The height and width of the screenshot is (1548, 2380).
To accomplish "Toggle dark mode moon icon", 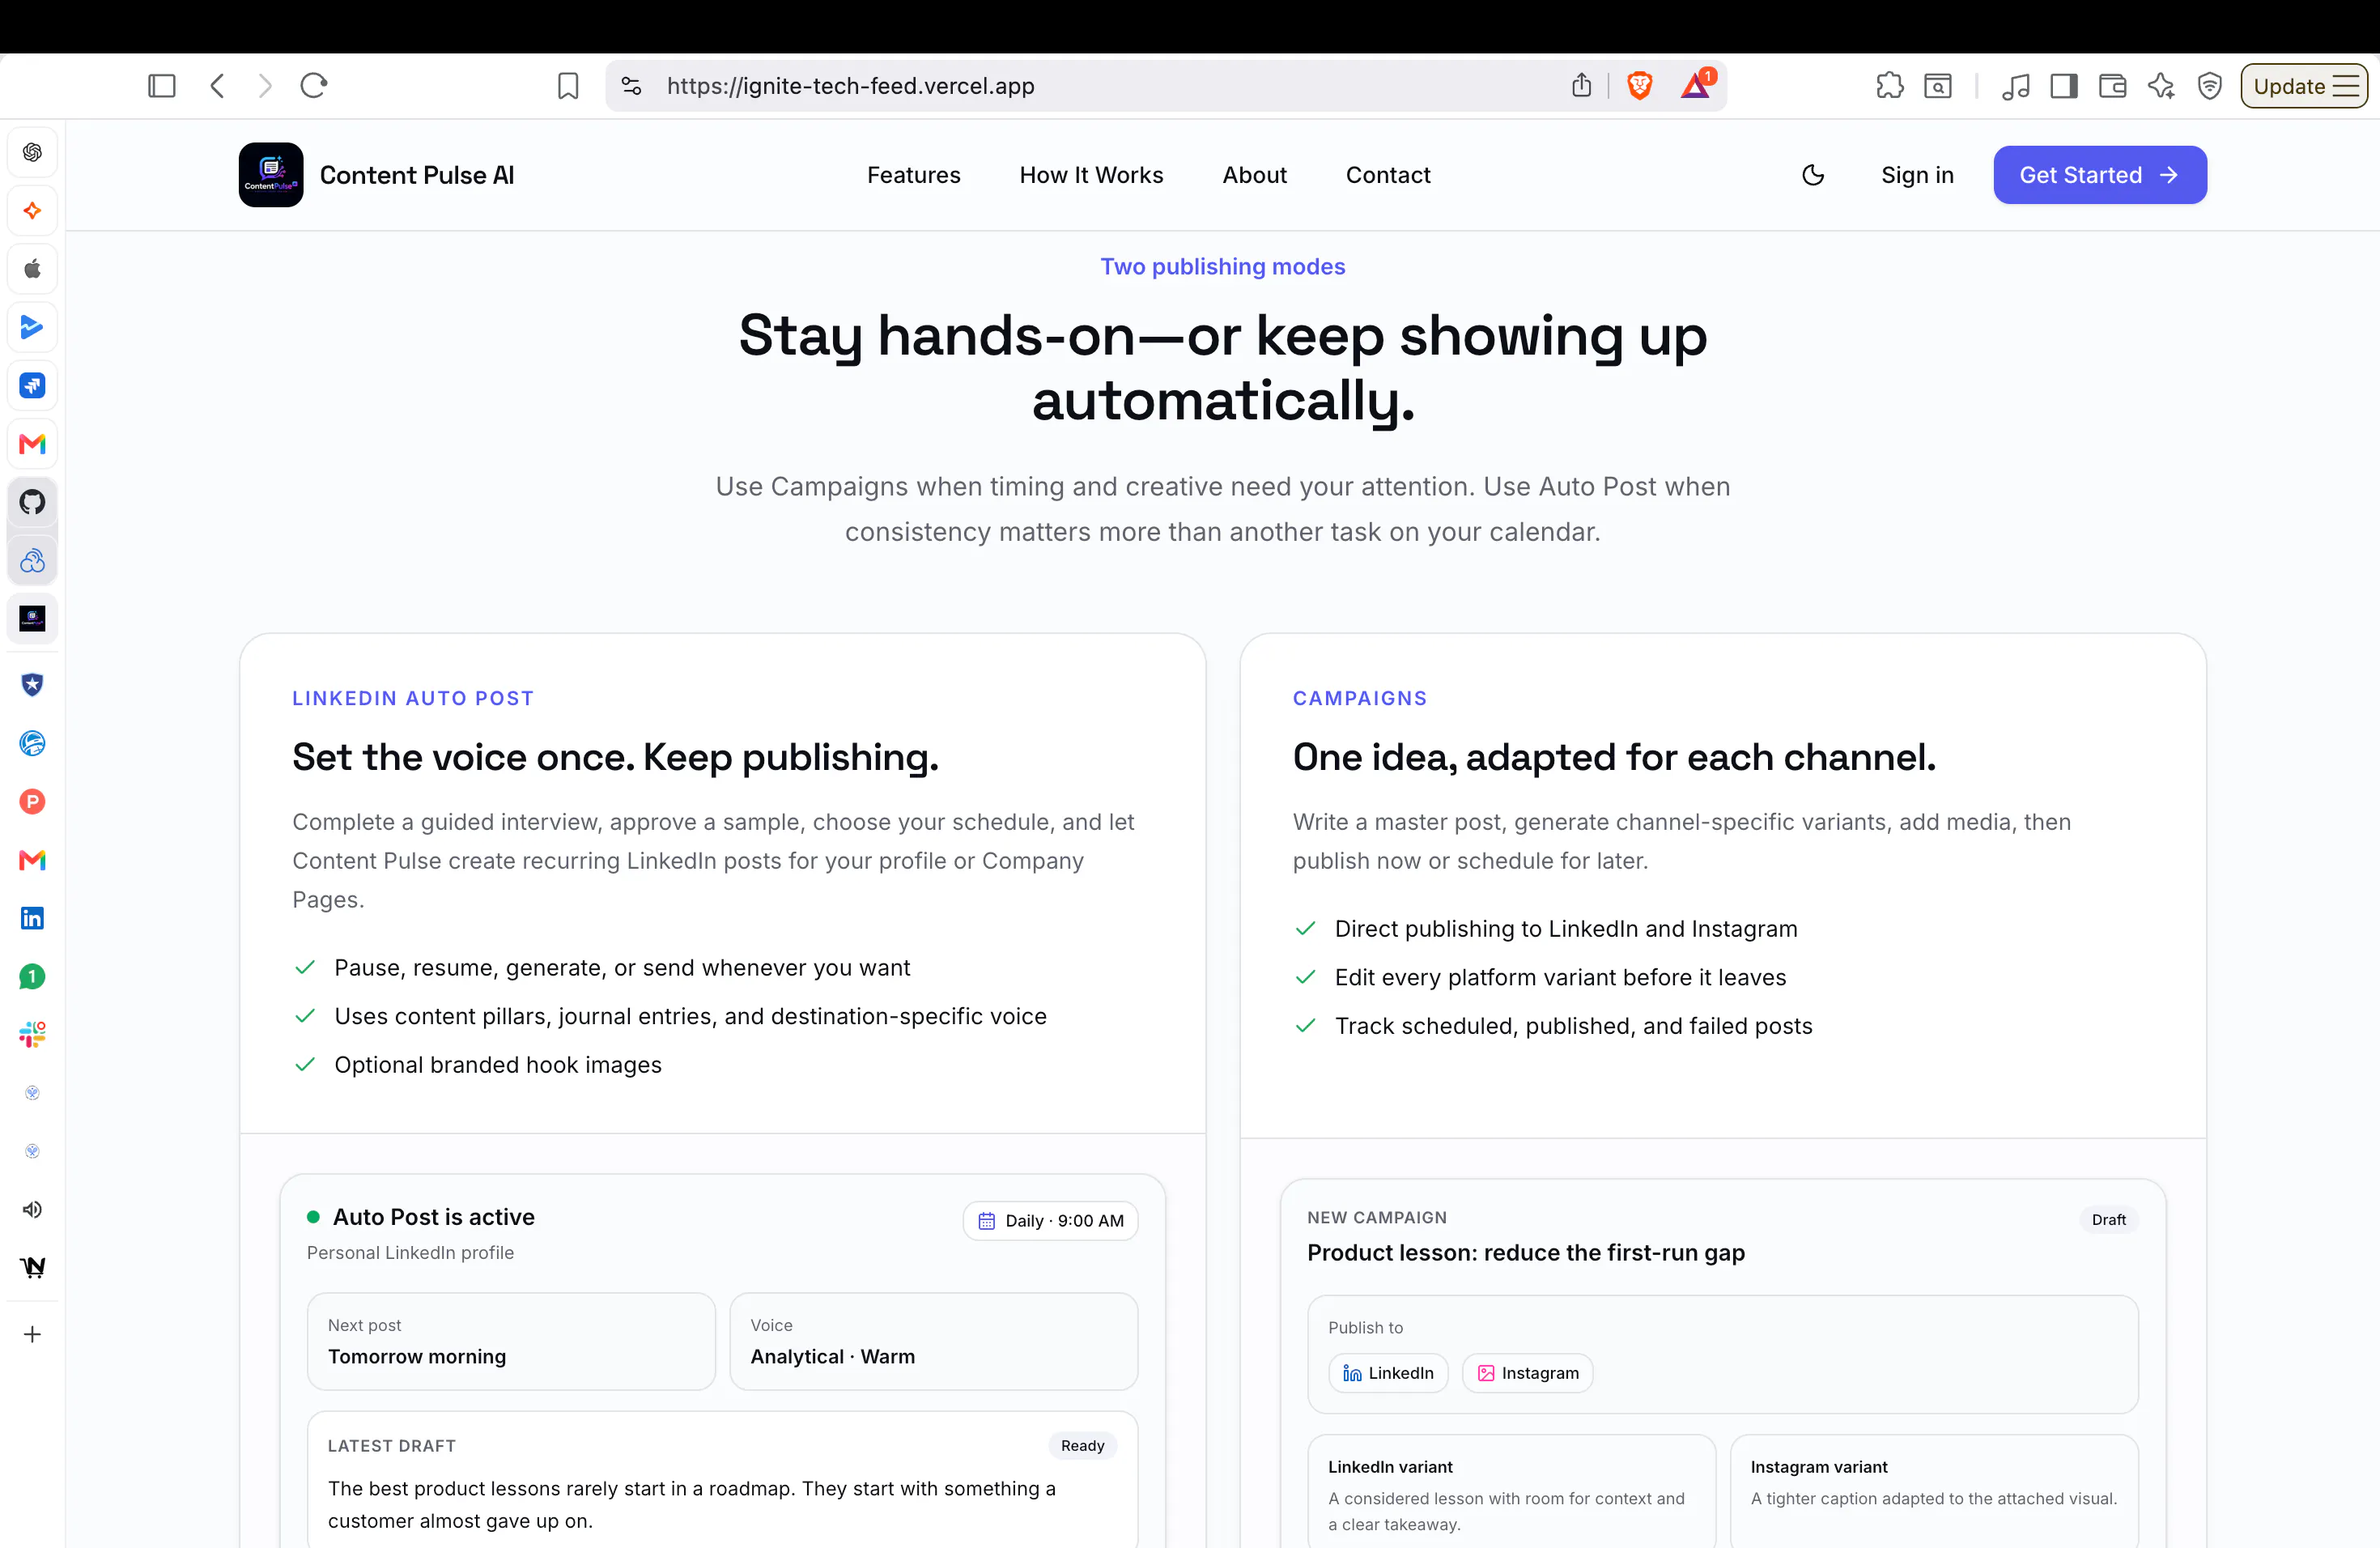I will coord(1813,175).
